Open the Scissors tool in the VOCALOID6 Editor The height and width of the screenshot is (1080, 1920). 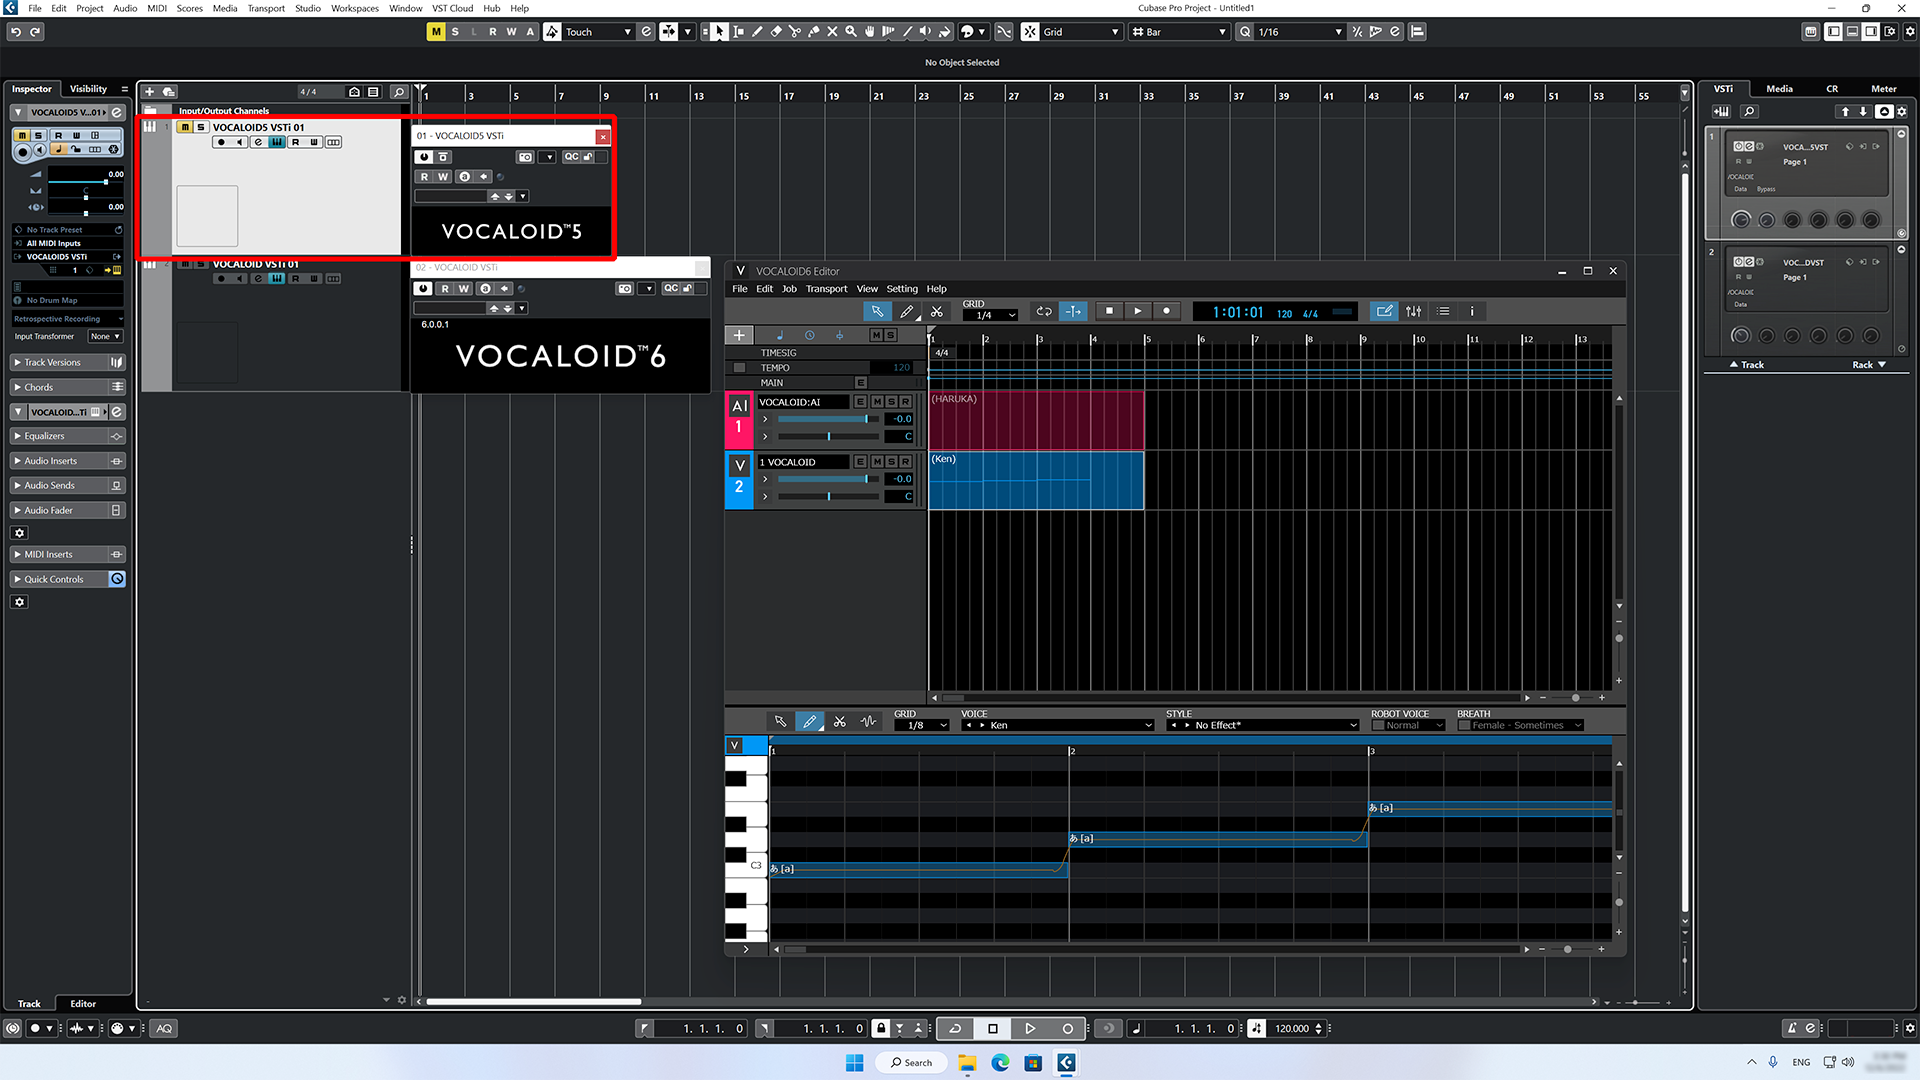(x=937, y=311)
